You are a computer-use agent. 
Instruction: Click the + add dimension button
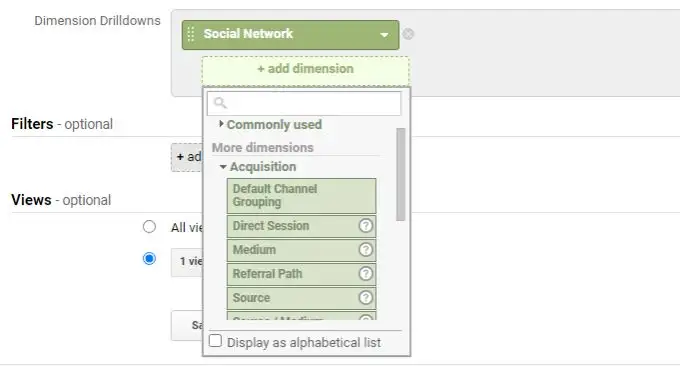coord(305,71)
